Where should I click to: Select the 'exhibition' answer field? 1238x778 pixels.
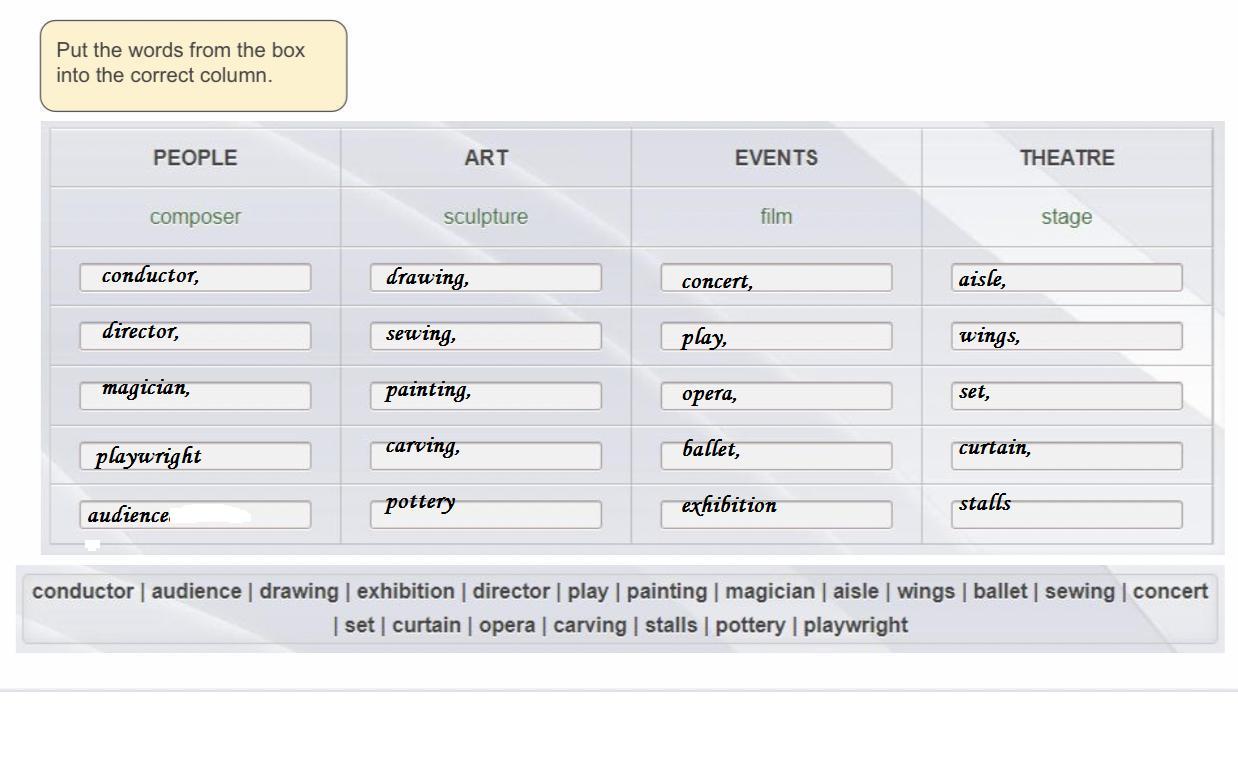coord(776,515)
